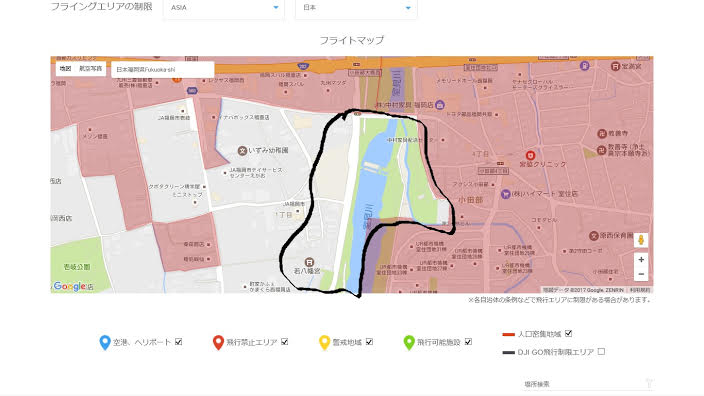Click the 飛行可能施設 legend label
This screenshot has width=704, height=396.
click(439, 342)
